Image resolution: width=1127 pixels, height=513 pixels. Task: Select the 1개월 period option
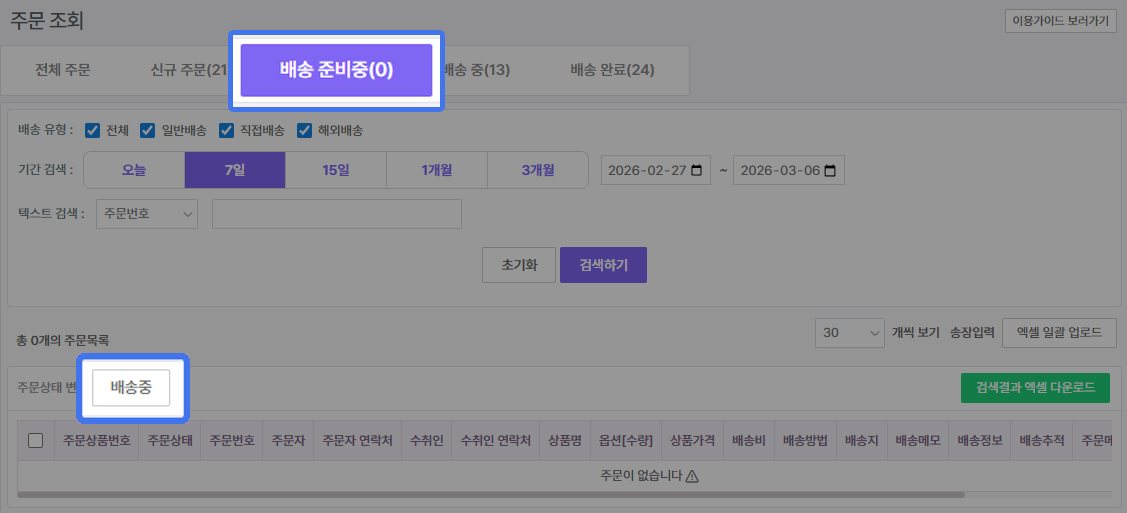tap(437, 170)
